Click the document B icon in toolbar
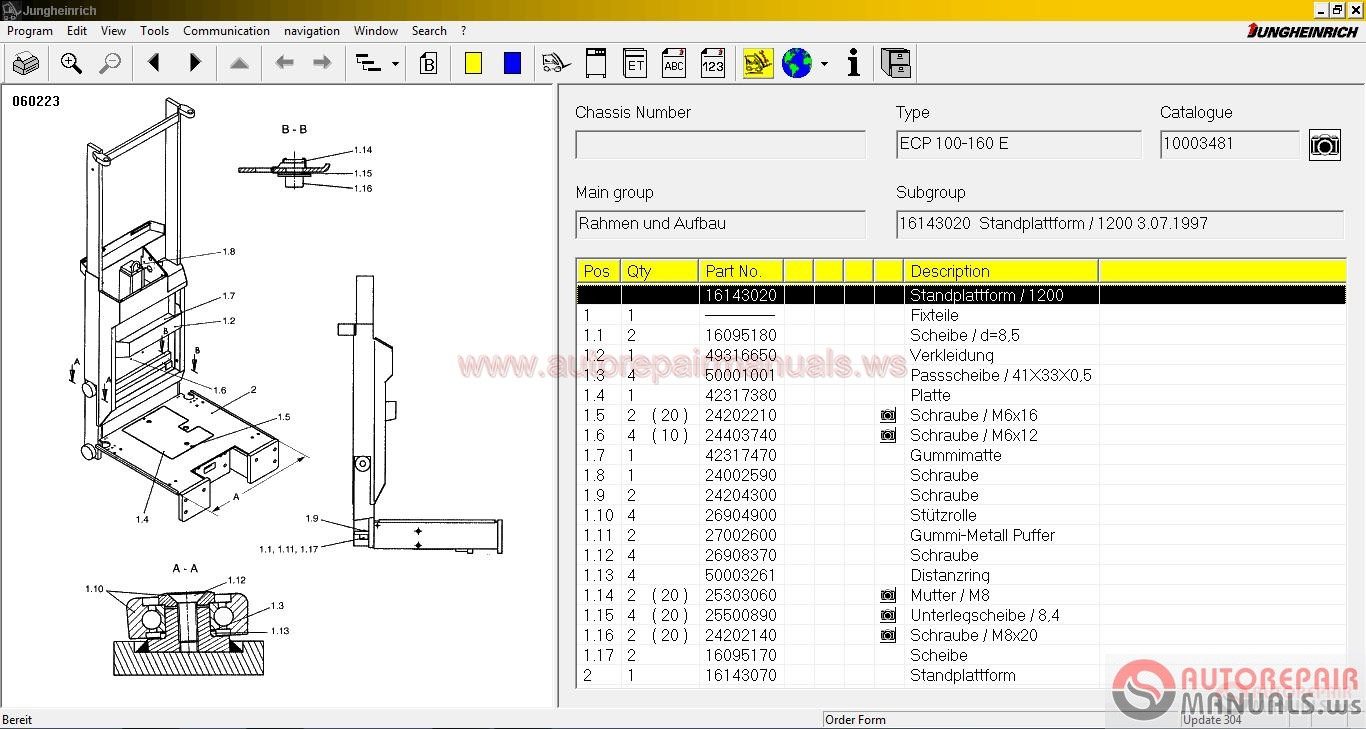Screen dimensions: 1366x729 click(x=428, y=63)
